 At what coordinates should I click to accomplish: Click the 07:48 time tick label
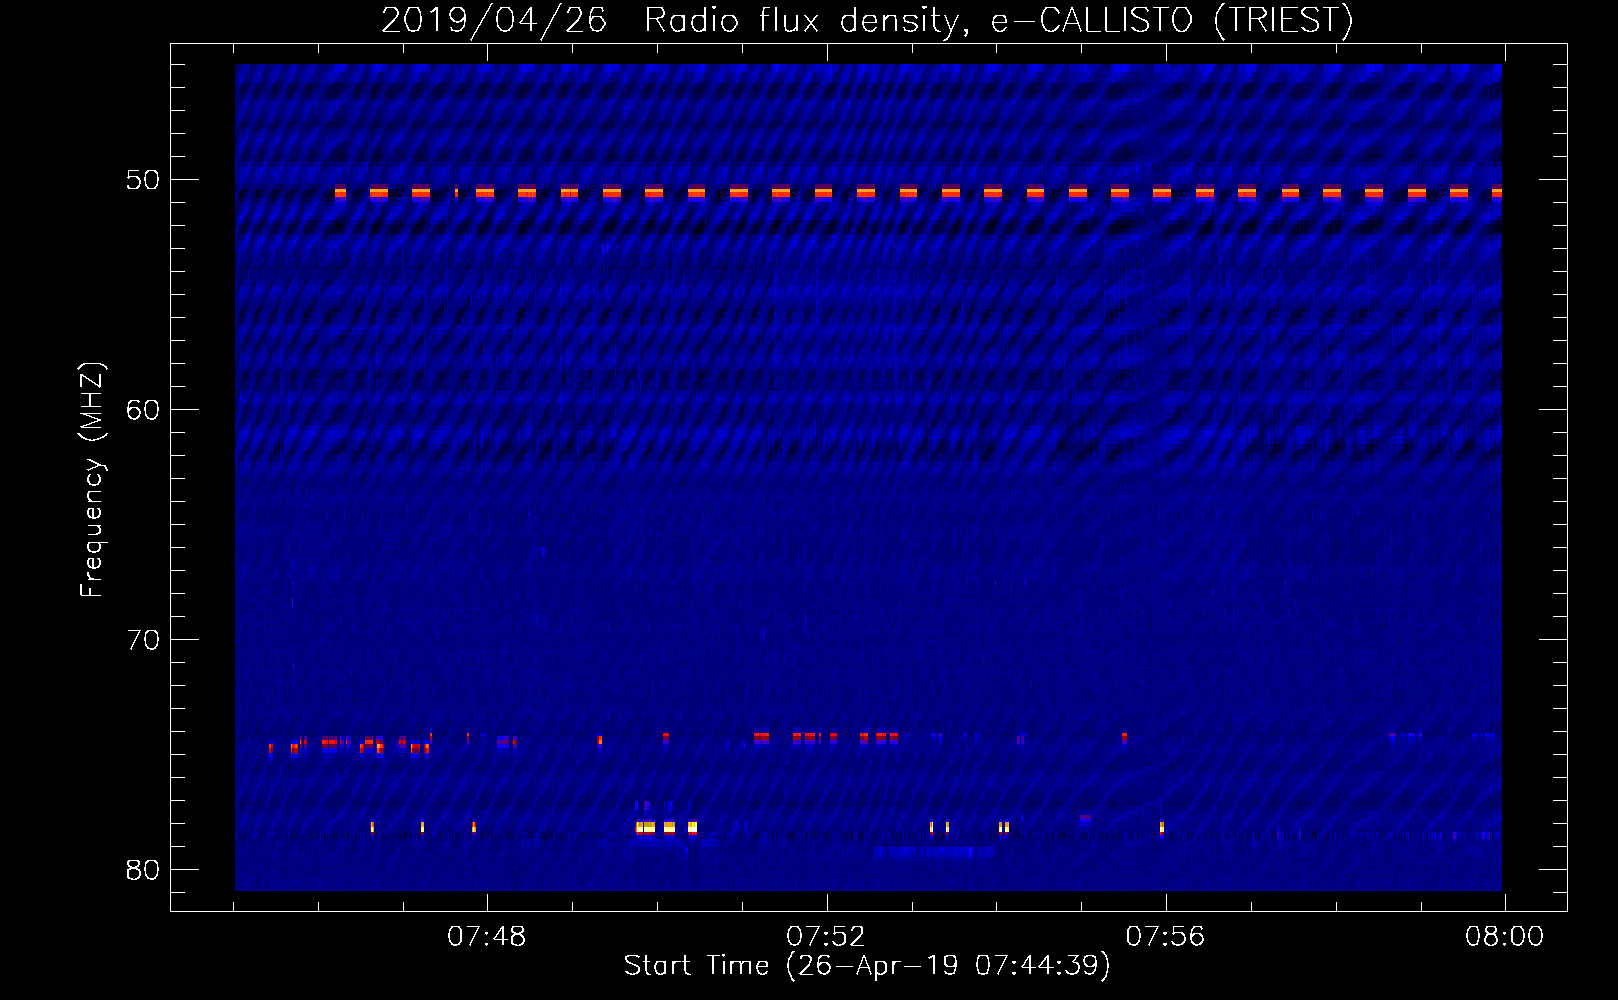tap(487, 937)
